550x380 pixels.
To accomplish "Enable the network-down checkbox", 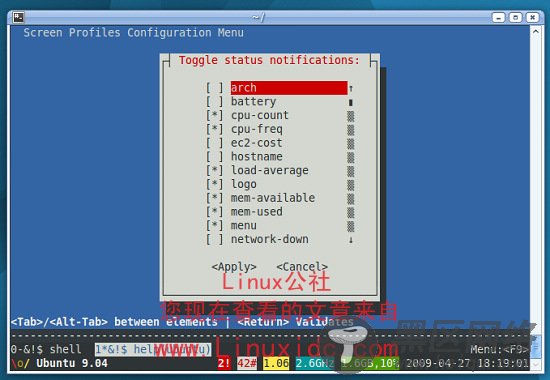I will pyautogui.click(x=214, y=239).
